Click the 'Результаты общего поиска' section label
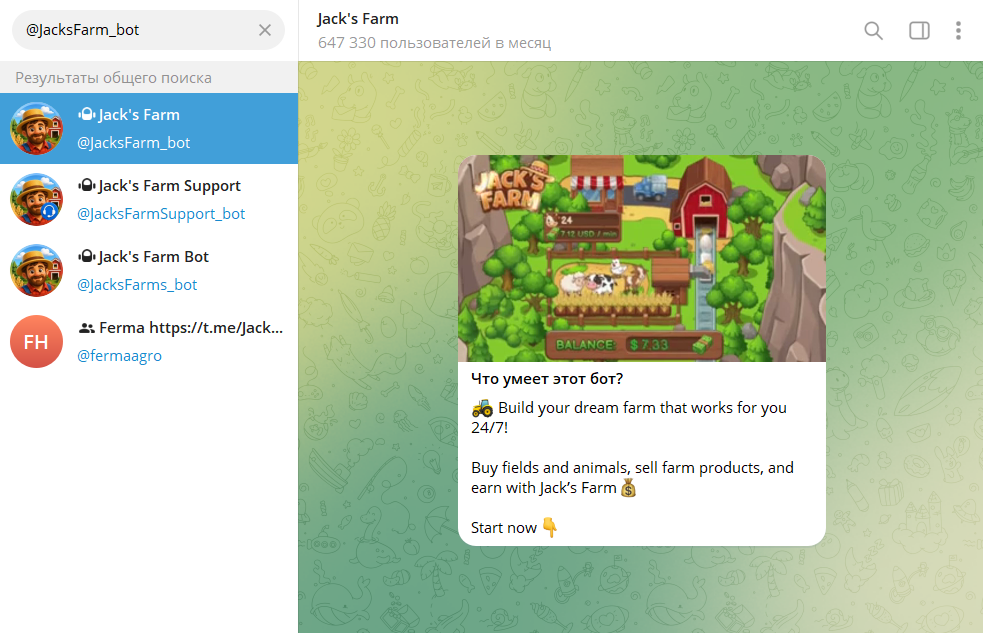 (x=113, y=78)
